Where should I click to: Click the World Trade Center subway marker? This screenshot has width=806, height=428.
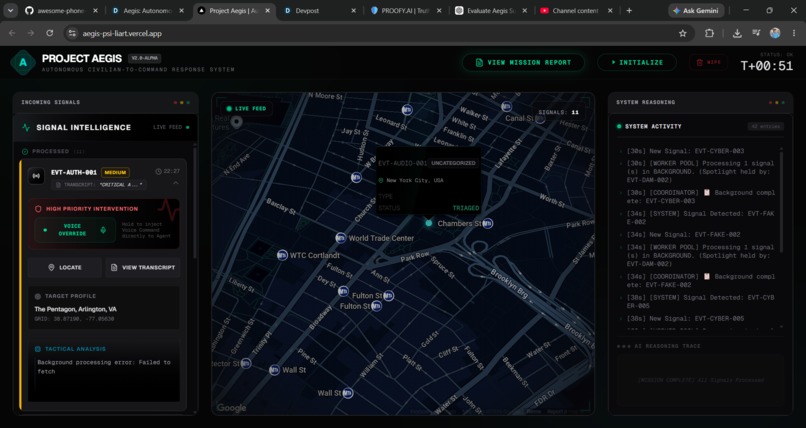(x=340, y=238)
